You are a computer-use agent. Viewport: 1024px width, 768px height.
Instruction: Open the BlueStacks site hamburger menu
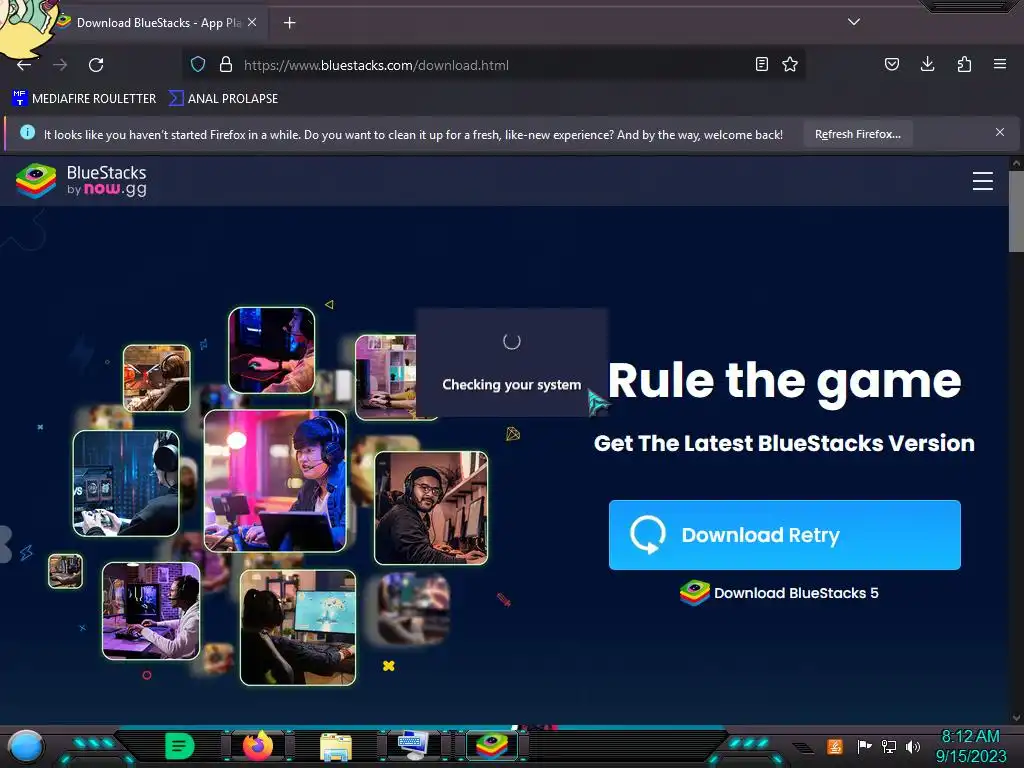pyautogui.click(x=982, y=181)
